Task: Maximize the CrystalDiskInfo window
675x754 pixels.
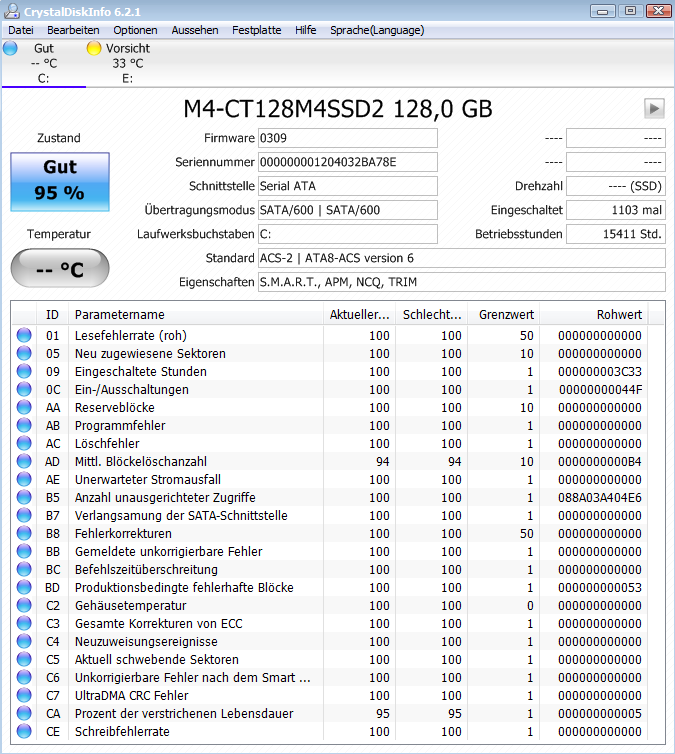Action: tap(631, 11)
